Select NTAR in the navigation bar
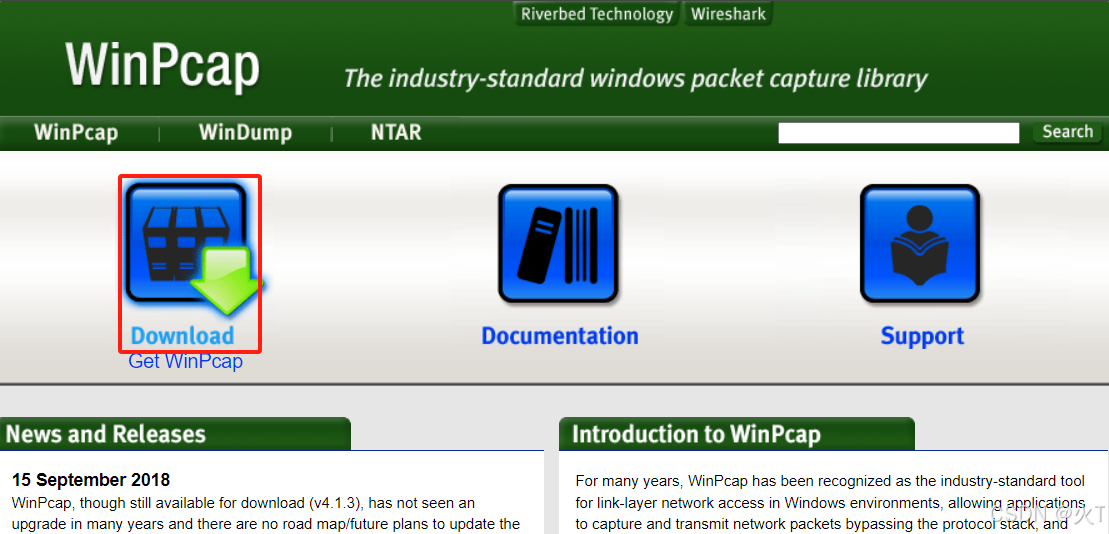The image size is (1109, 534). click(x=396, y=132)
